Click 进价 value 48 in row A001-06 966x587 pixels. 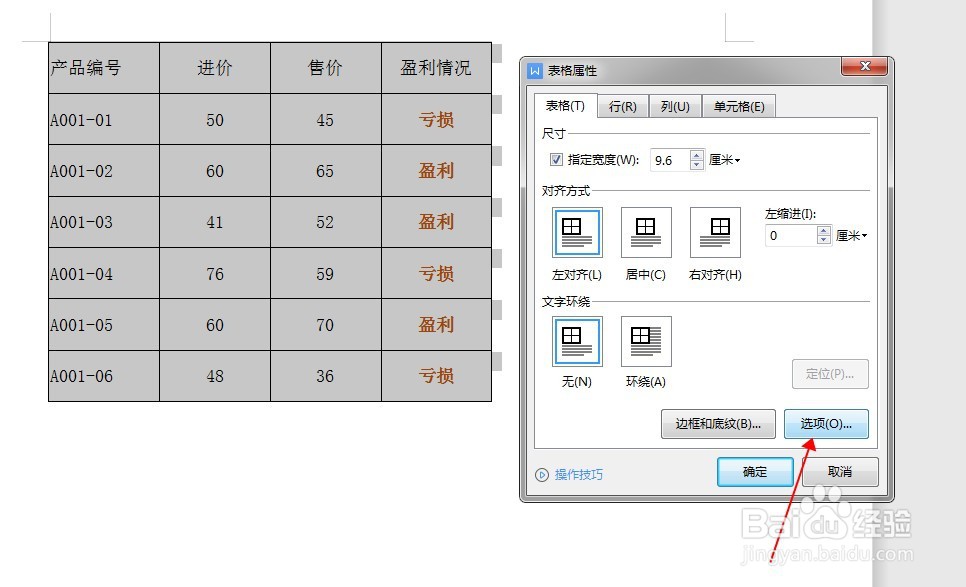[215, 376]
